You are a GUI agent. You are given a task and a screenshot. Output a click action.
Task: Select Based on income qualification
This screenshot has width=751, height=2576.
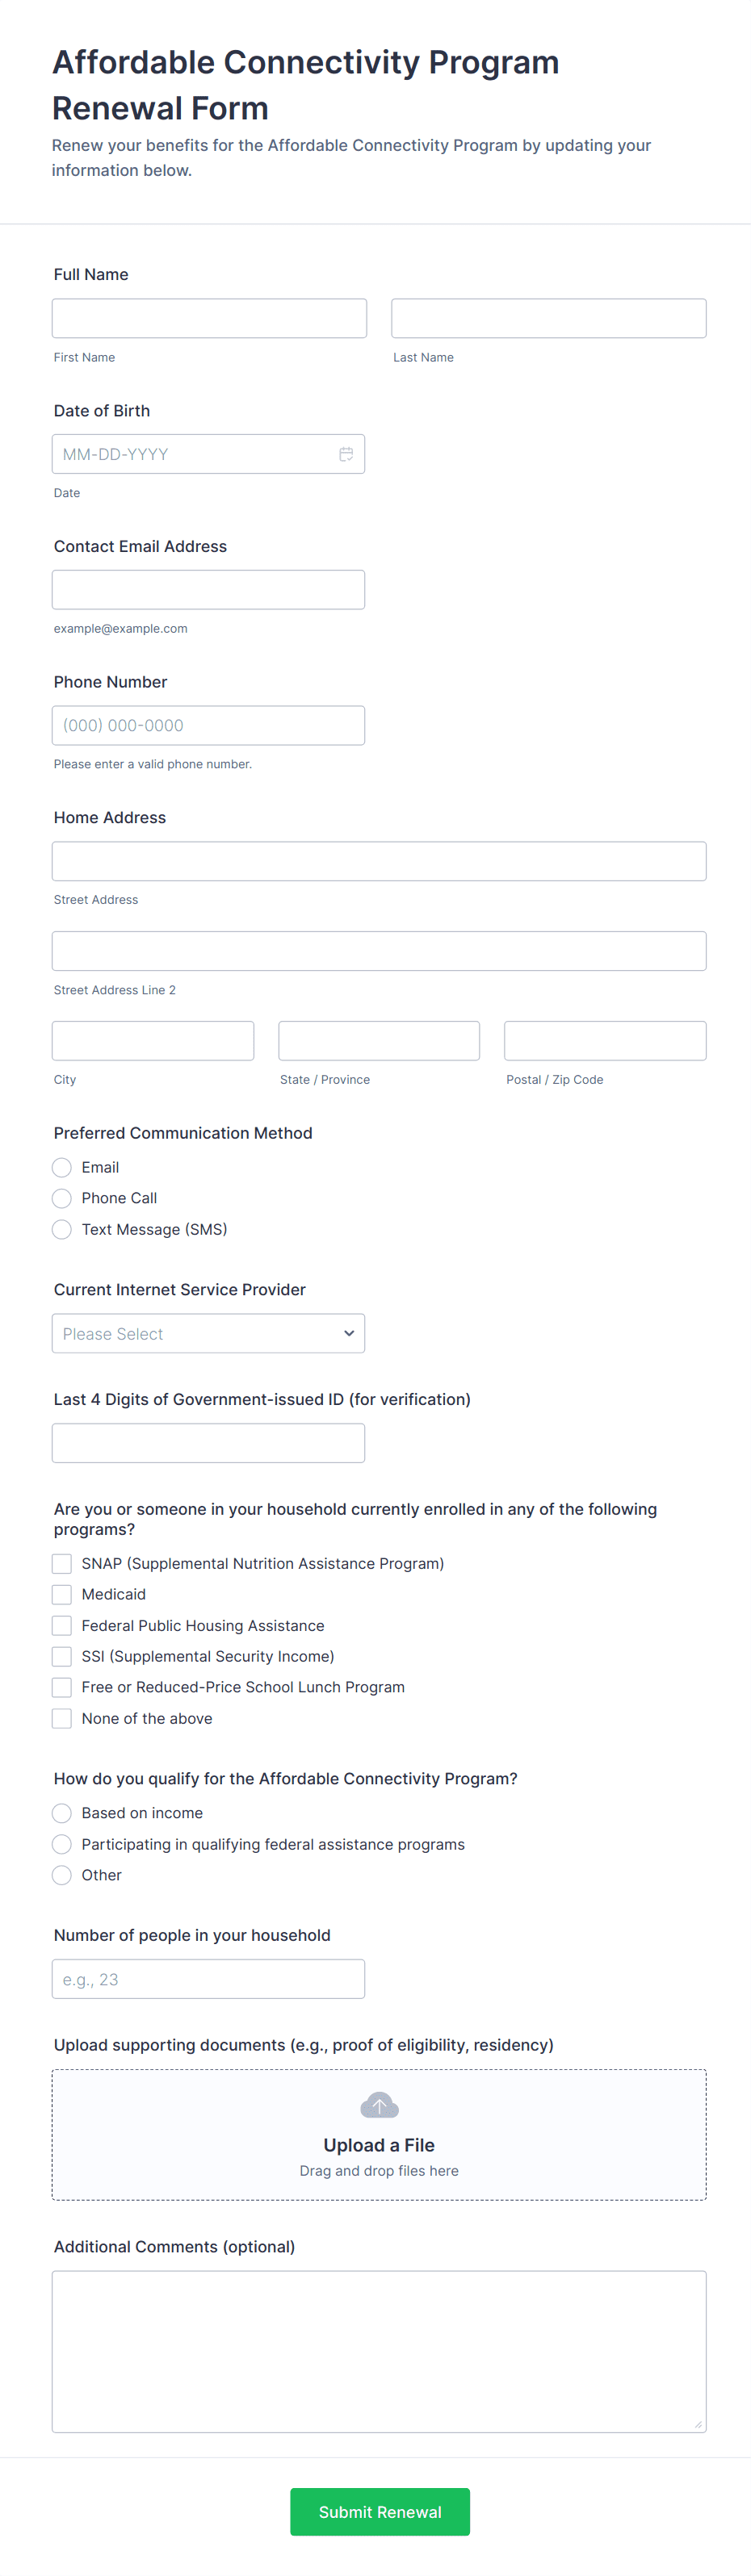click(x=62, y=1813)
